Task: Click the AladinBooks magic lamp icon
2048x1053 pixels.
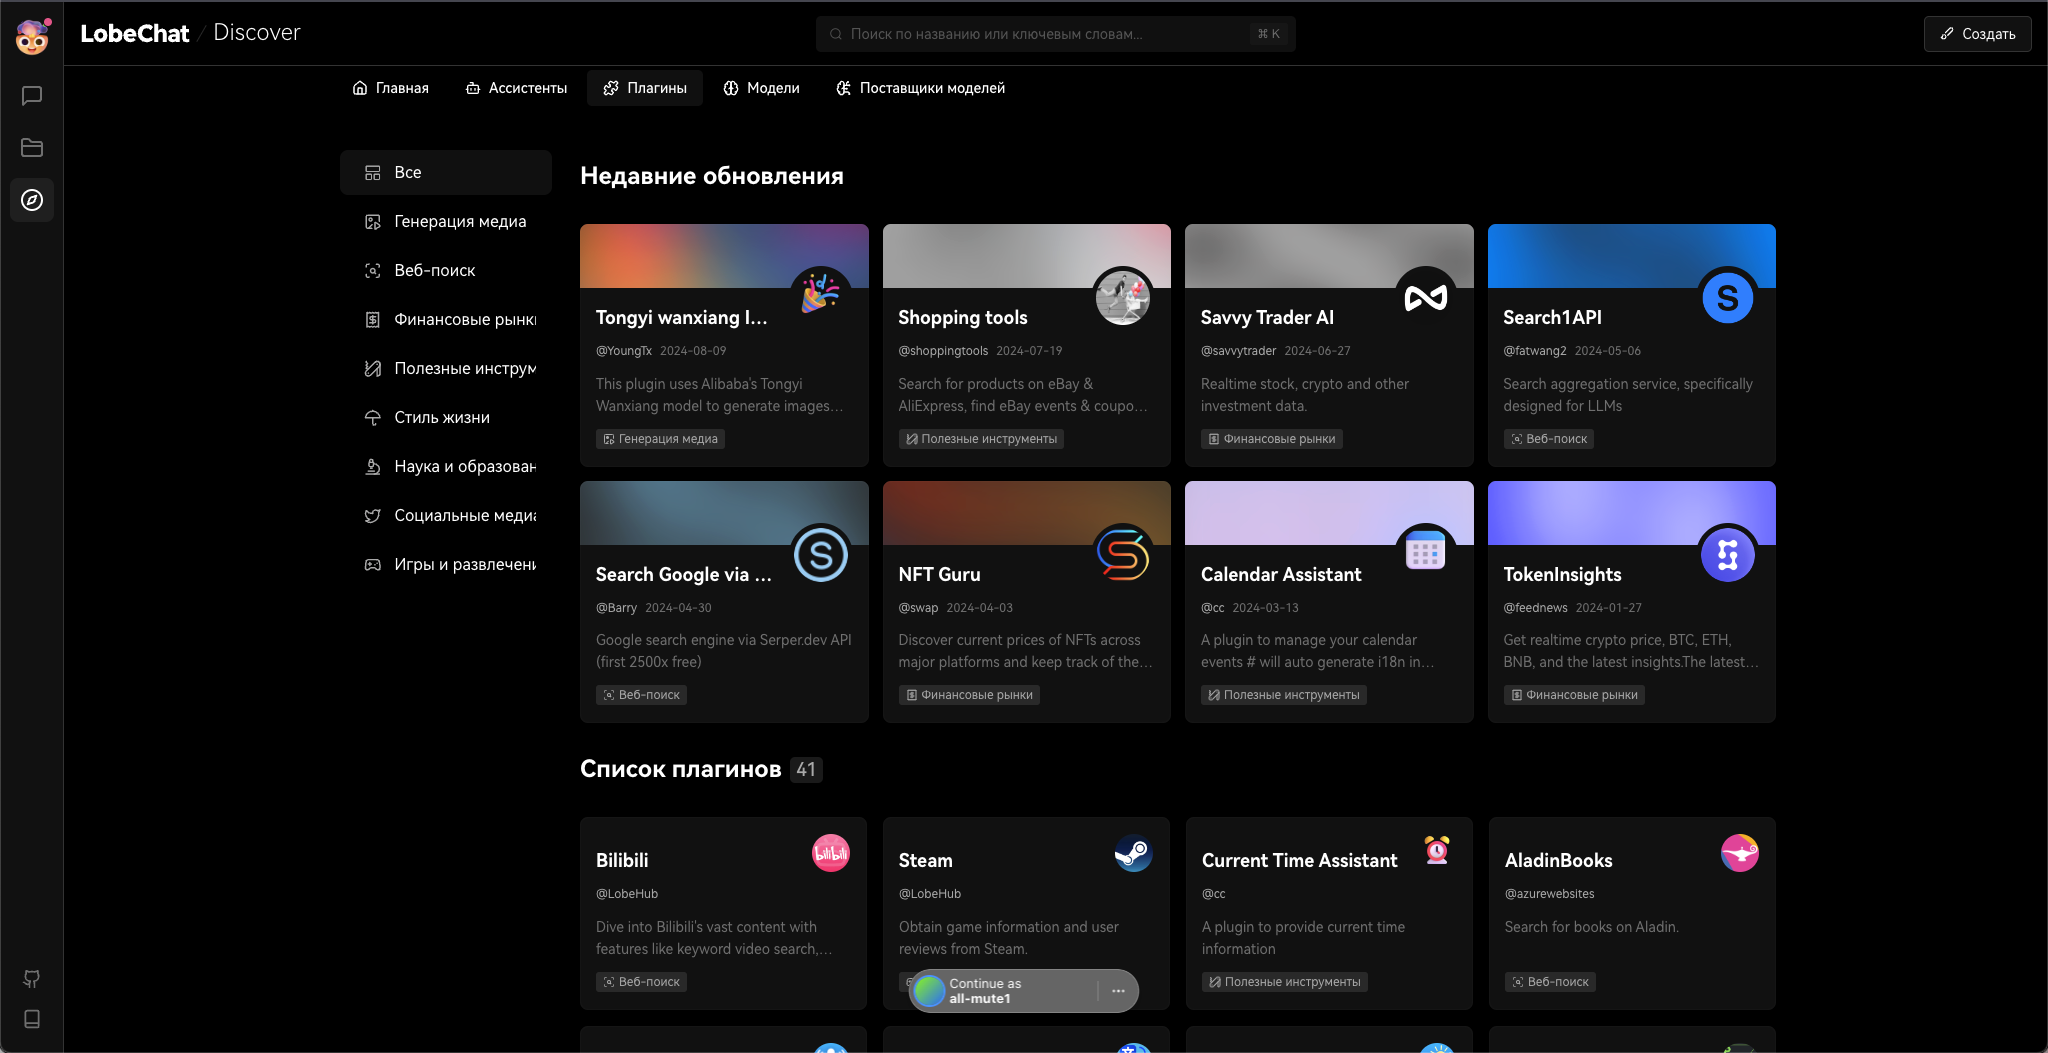Action: (x=1740, y=853)
